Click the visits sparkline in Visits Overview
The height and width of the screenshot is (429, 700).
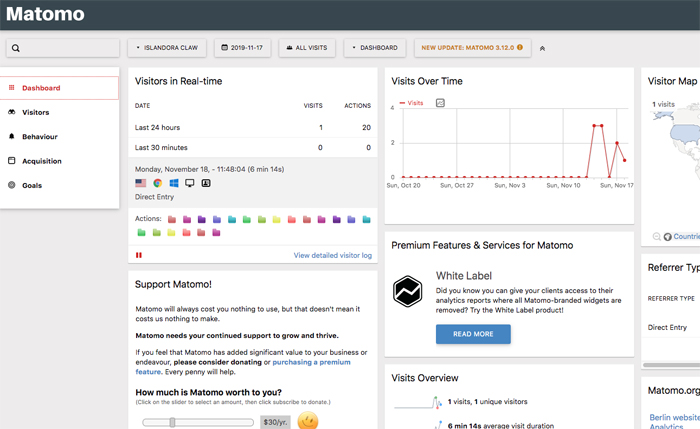pos(418,402)
